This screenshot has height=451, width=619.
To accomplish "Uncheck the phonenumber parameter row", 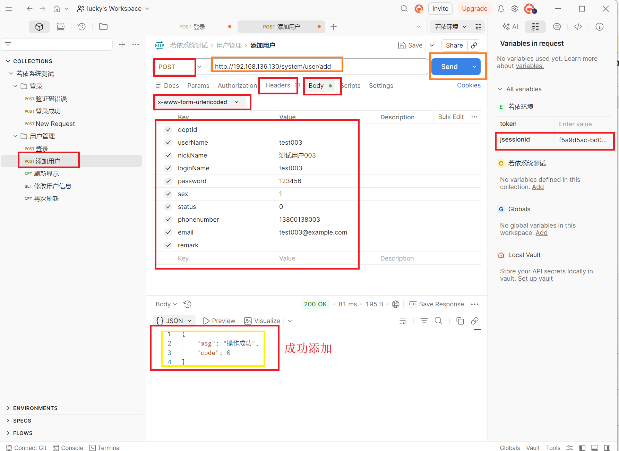I will (168, 220).
